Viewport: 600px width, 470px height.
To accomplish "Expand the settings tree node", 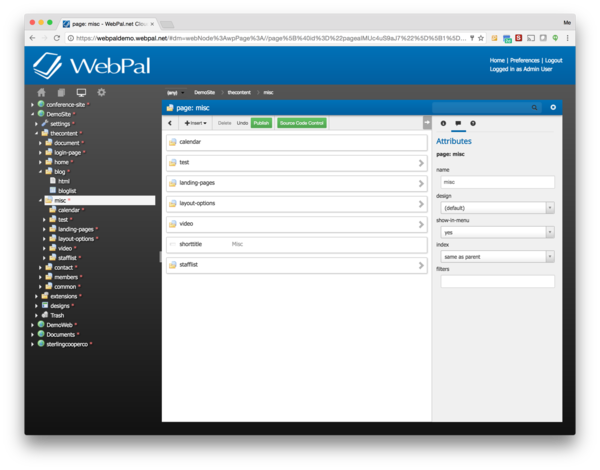I will pos(36,124).
